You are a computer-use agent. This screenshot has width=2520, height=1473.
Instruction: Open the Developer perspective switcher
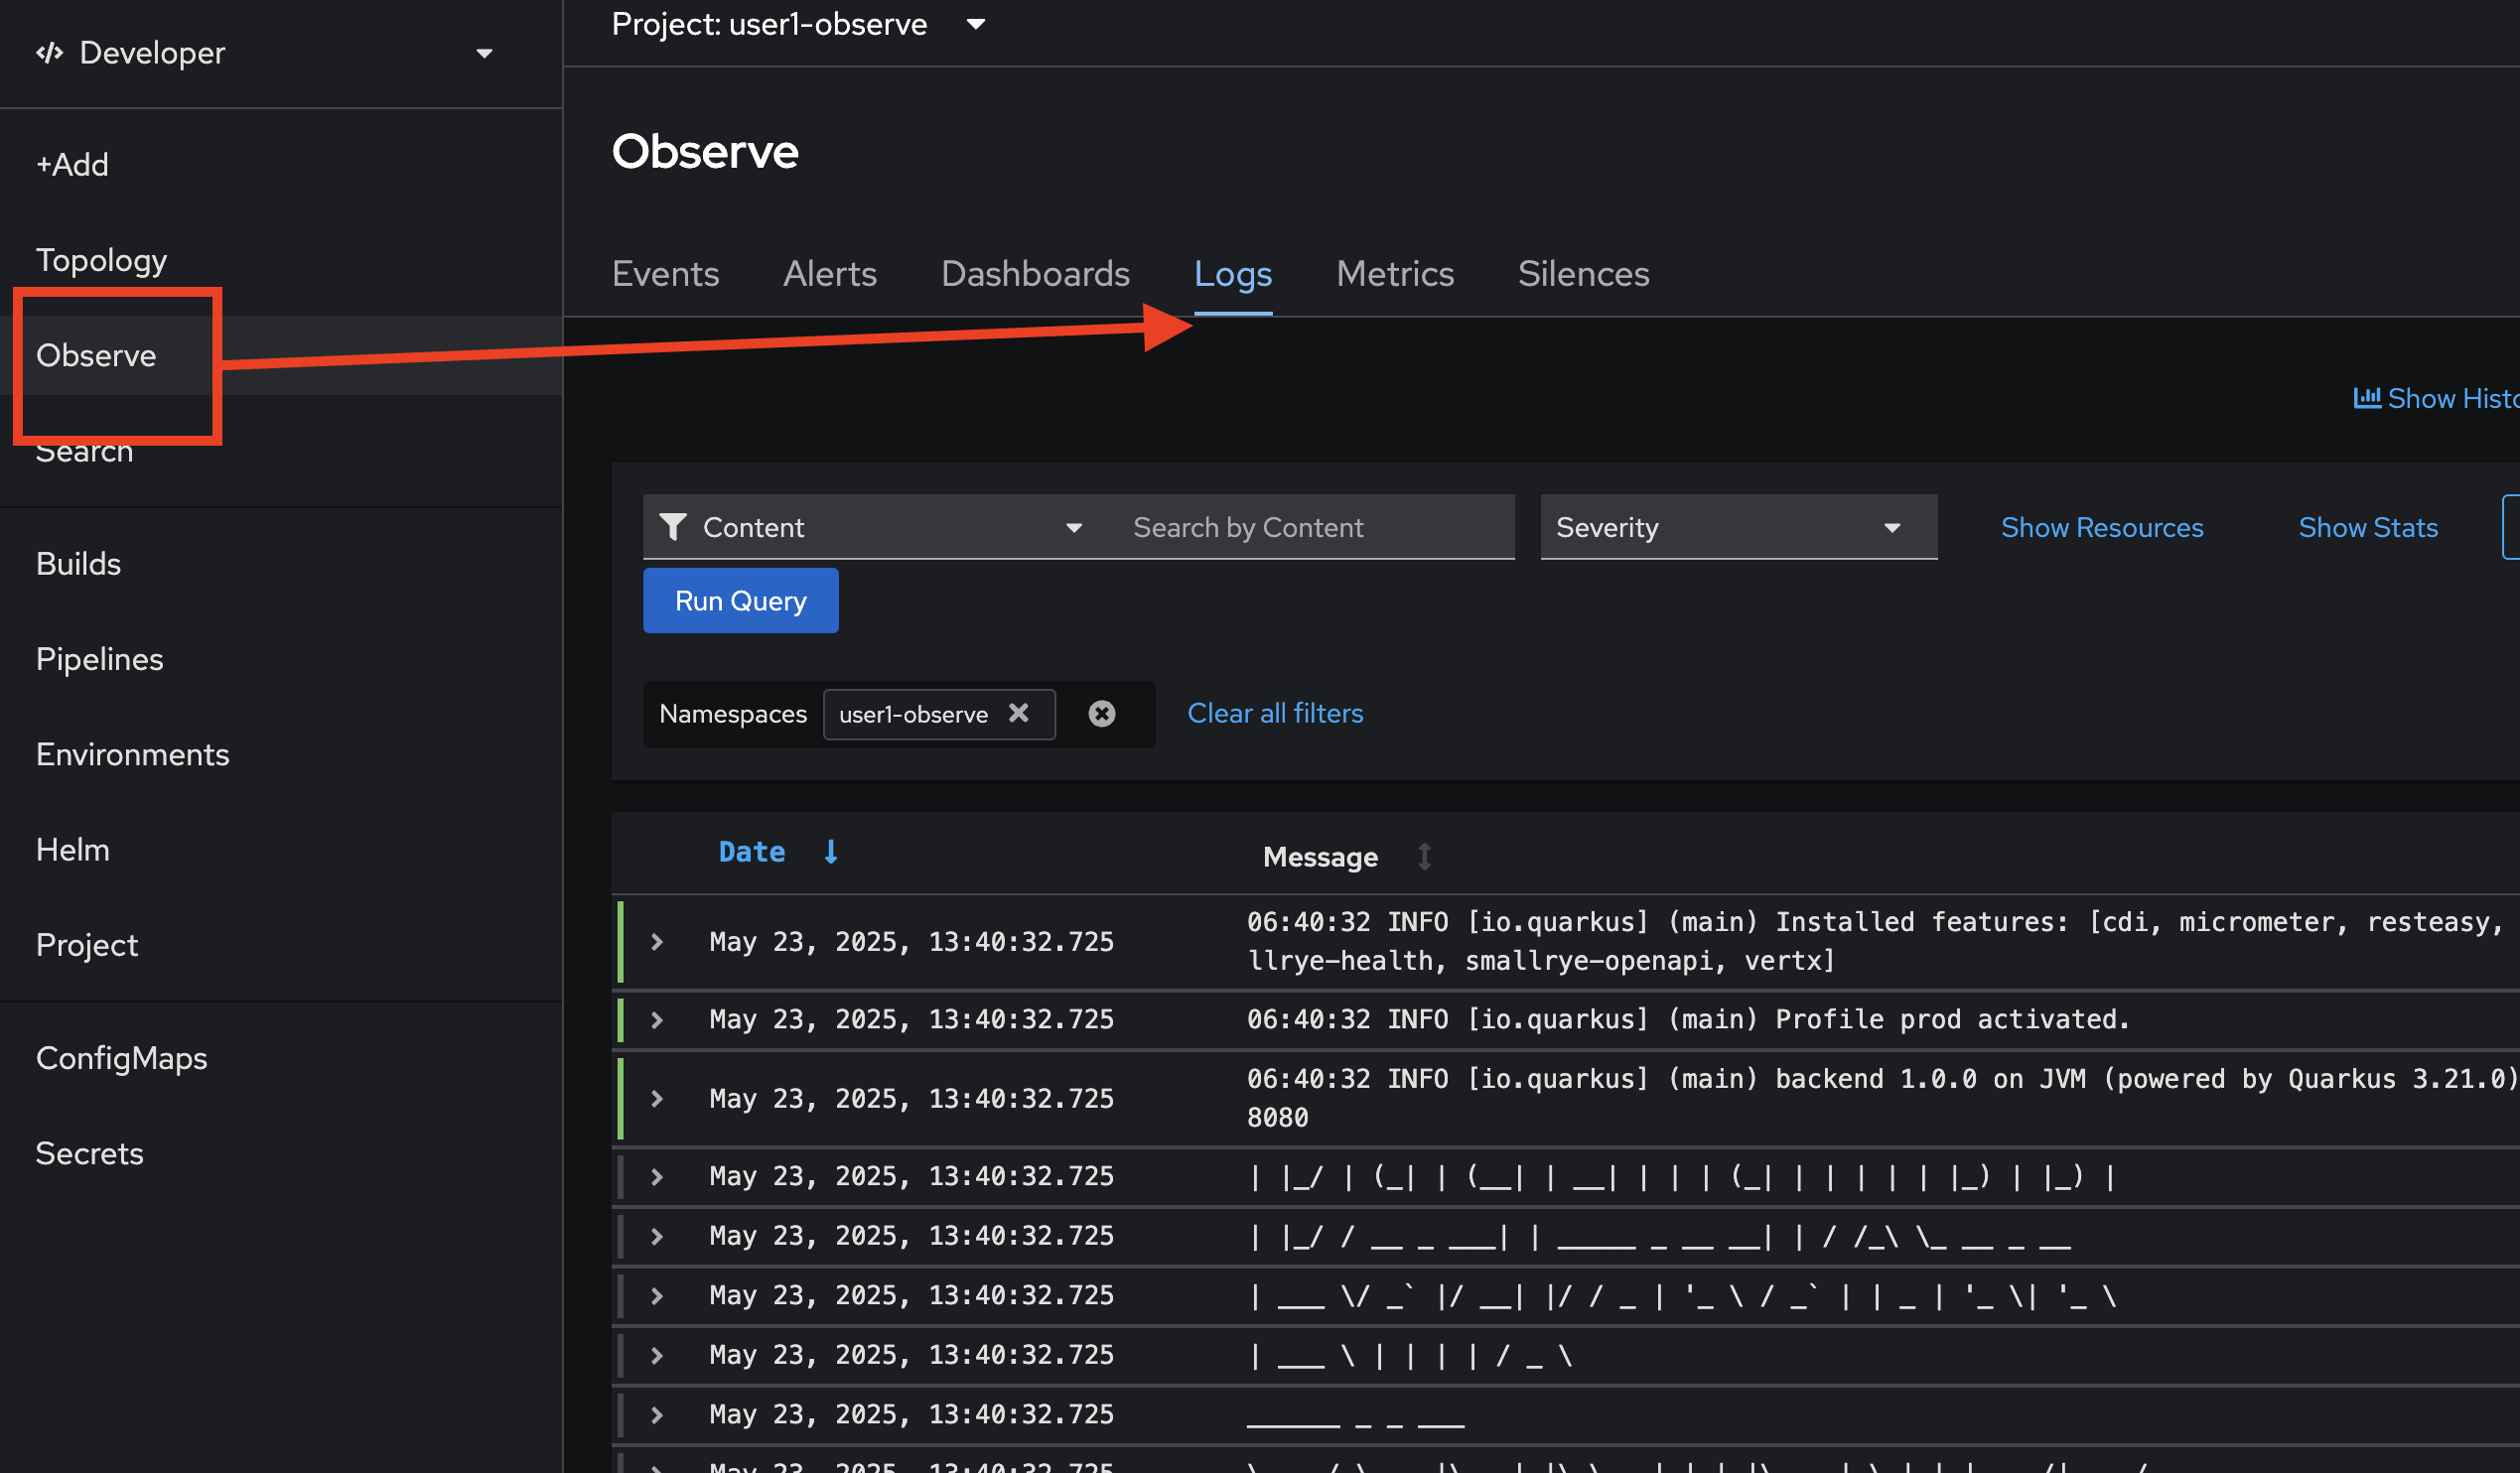[264, 53]
